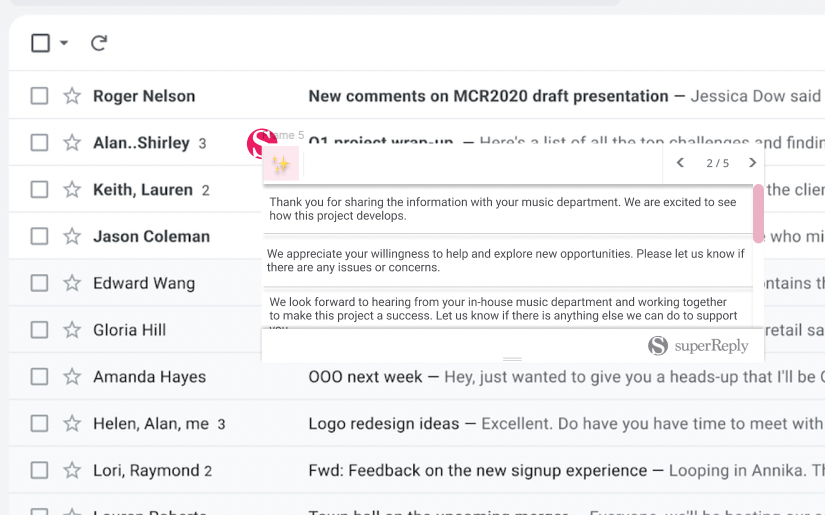Choose the 'We appreciate your willingness' reply
Screen dimensions: 825x515
pyautogui.click(x=505, y=261)
